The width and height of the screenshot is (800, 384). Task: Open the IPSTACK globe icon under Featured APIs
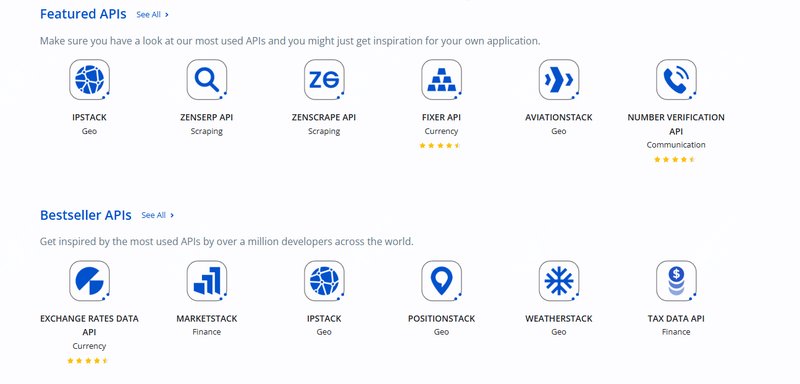(89, 80)
